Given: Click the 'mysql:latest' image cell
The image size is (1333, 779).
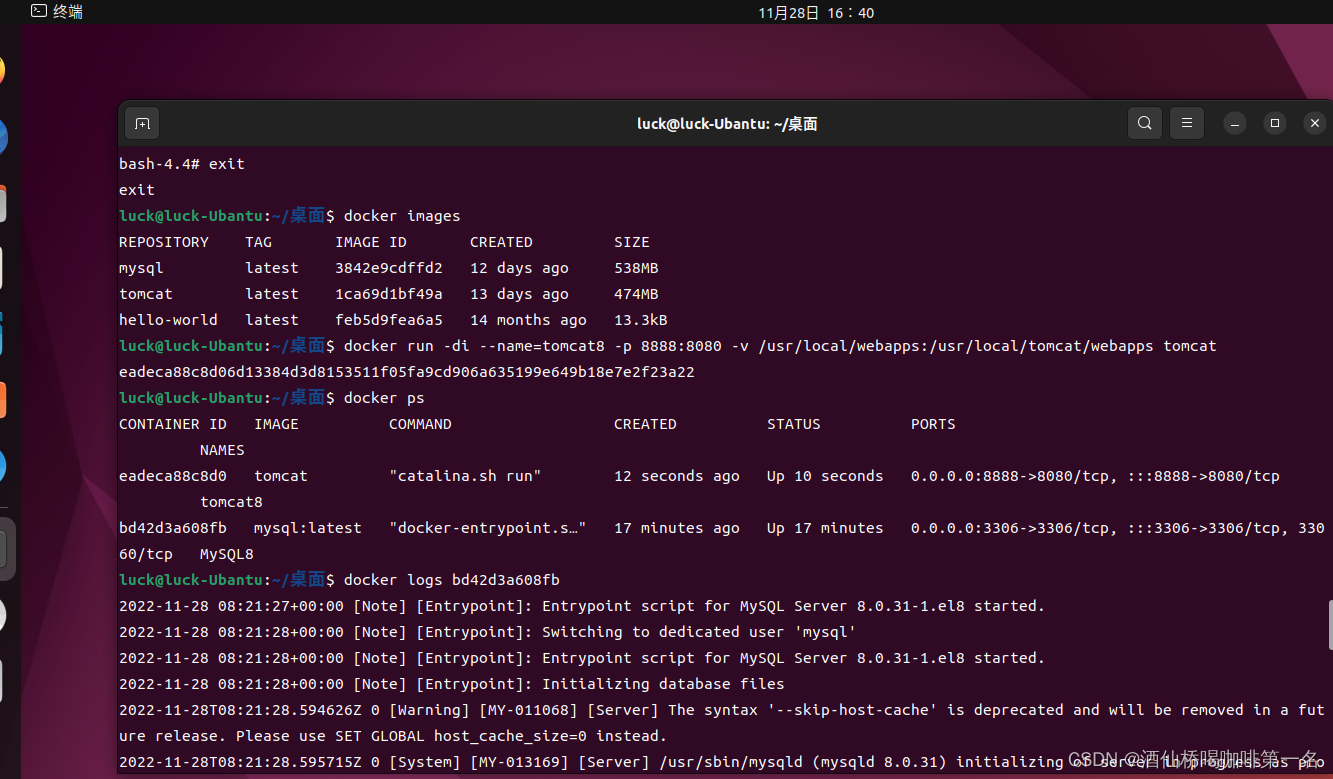Looking at the screenshot, I should pos(308,528).
